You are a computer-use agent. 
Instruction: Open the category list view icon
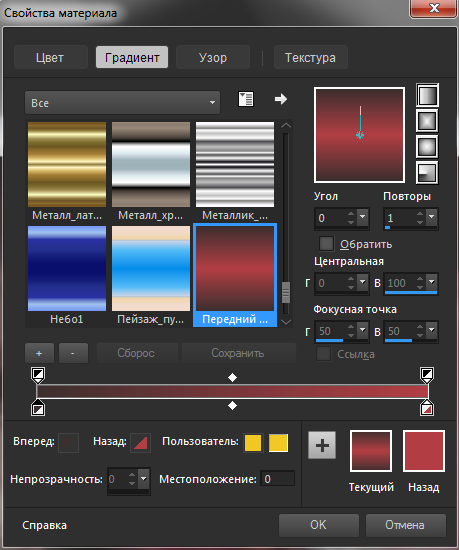tap(246, 99)
